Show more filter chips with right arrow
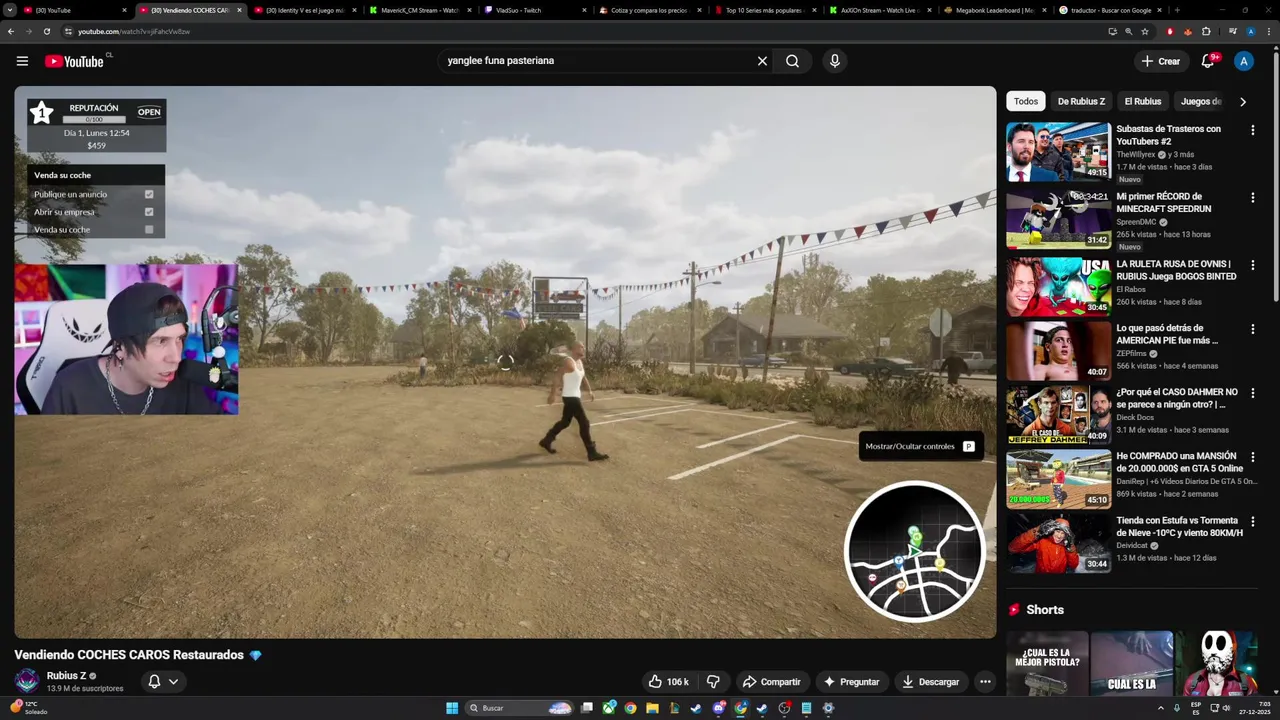1280x720 pixels. (1243, 101)
